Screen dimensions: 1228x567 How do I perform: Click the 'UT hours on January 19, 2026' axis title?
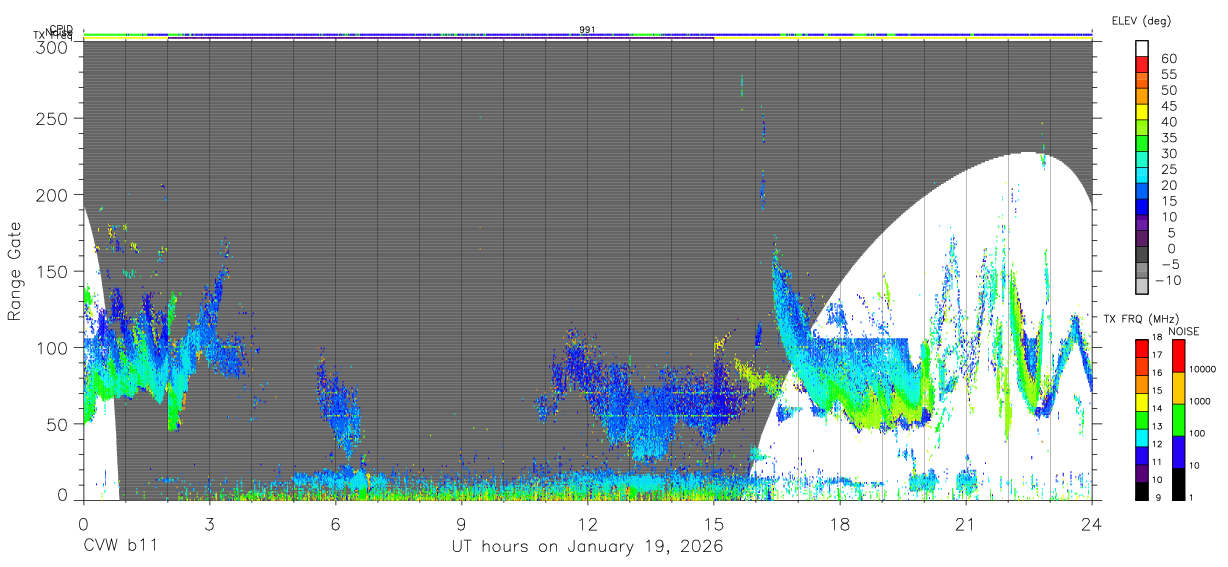tap(588, 547)
